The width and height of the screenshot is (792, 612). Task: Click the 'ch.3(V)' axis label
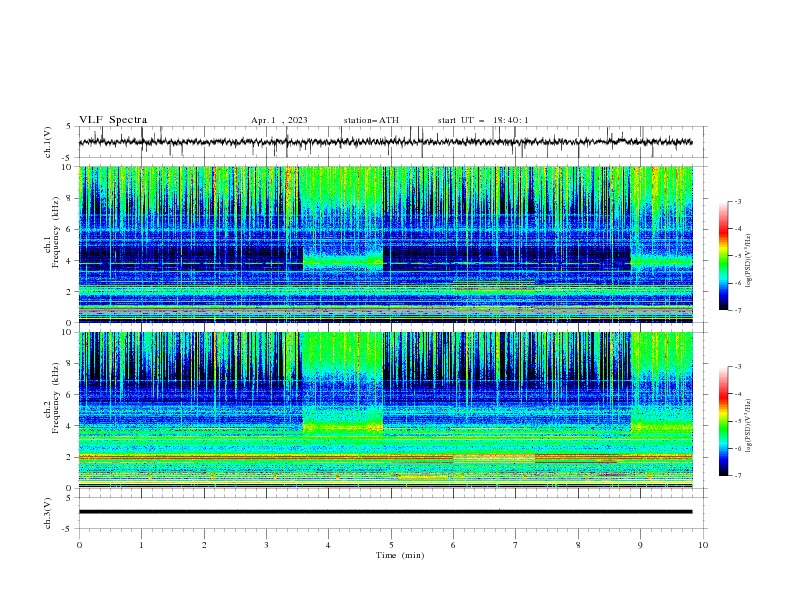click(48, 513)
